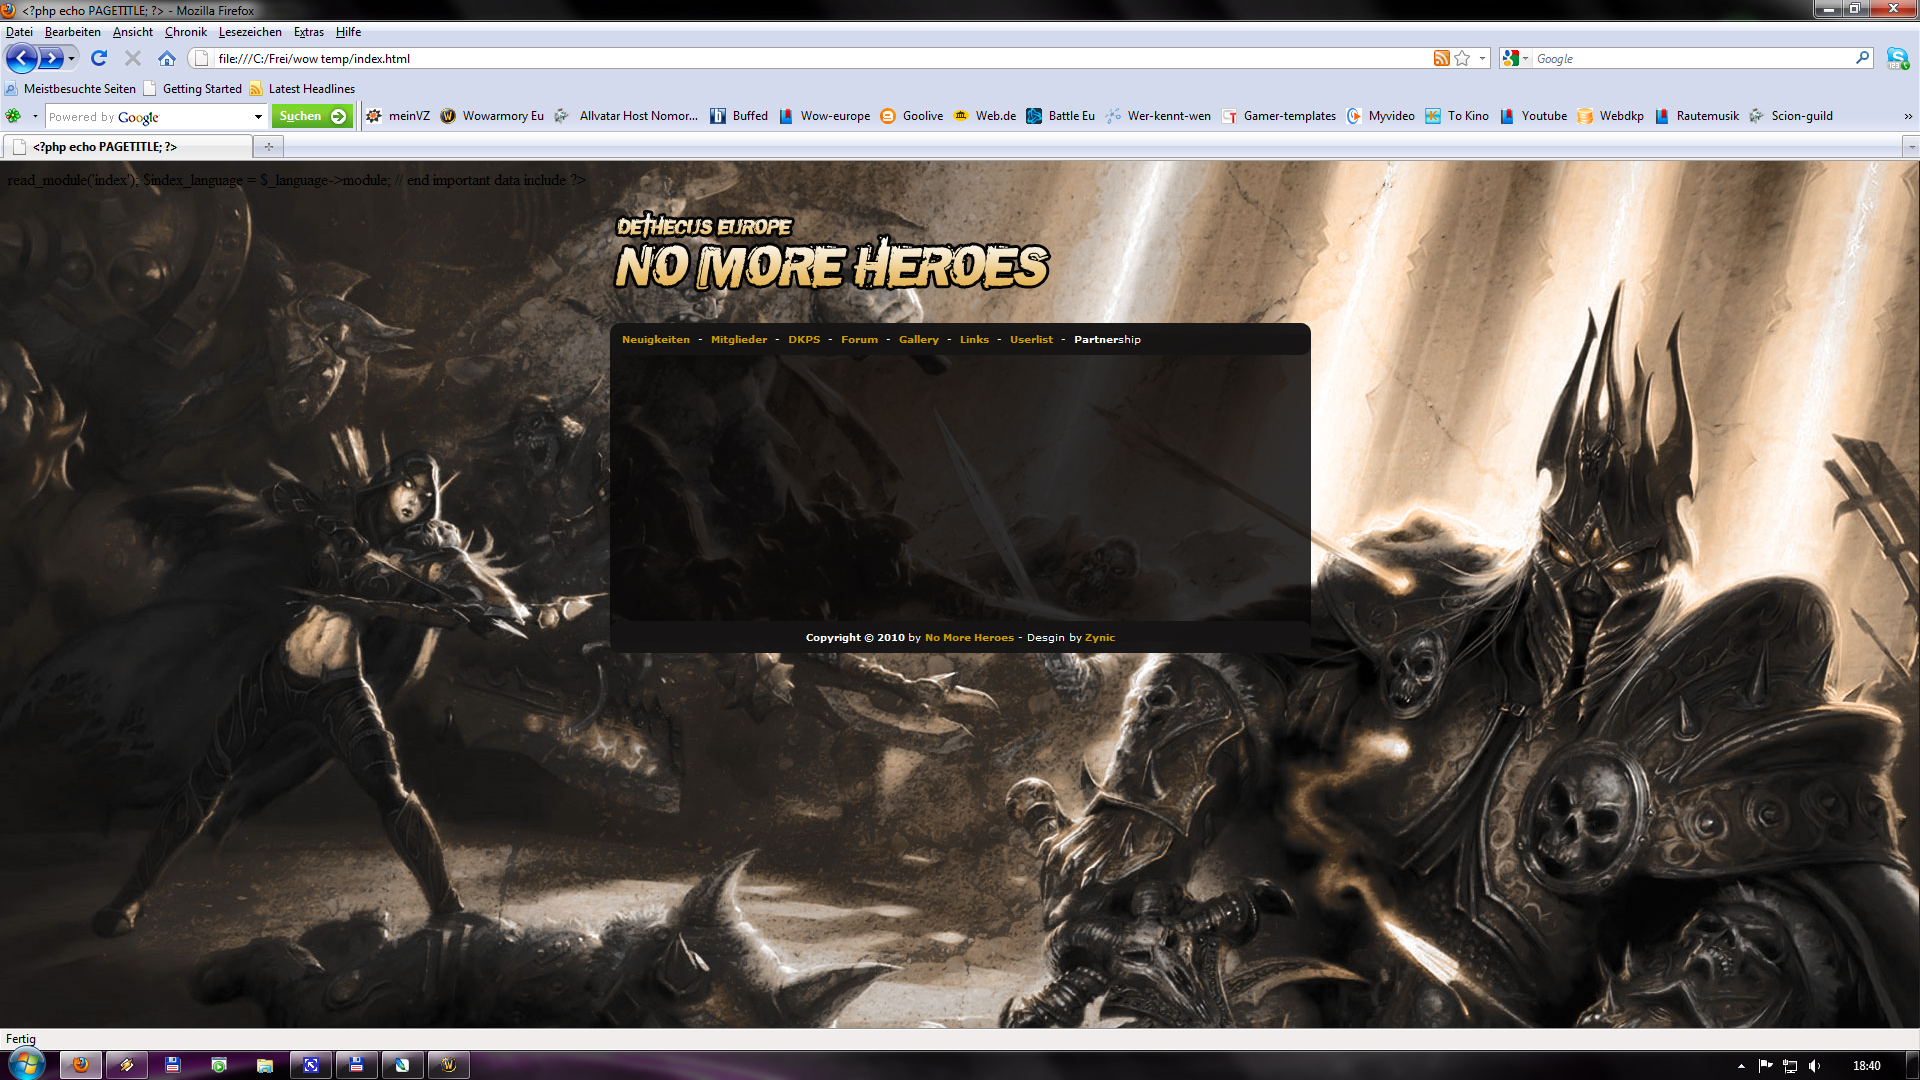This screenshot has width=1920, height=1080.
Task: Open the Skype toolbar icon
Action: pyautogui.click(x=1897, y=58)
